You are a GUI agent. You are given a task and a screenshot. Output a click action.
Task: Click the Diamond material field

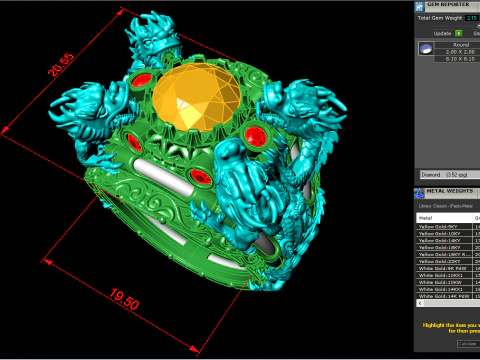pos(450,175)
